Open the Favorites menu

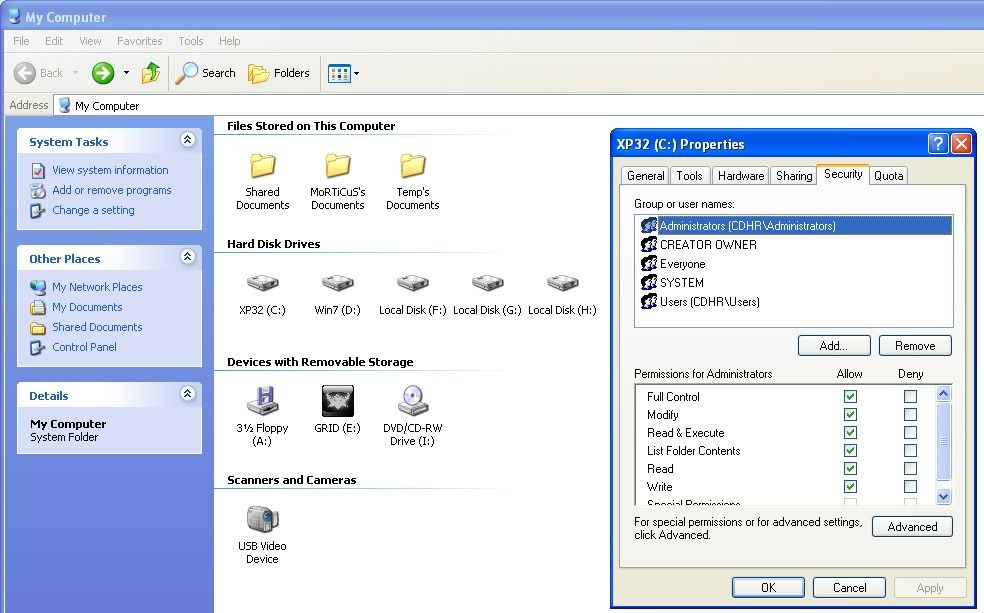click(139, 41)
